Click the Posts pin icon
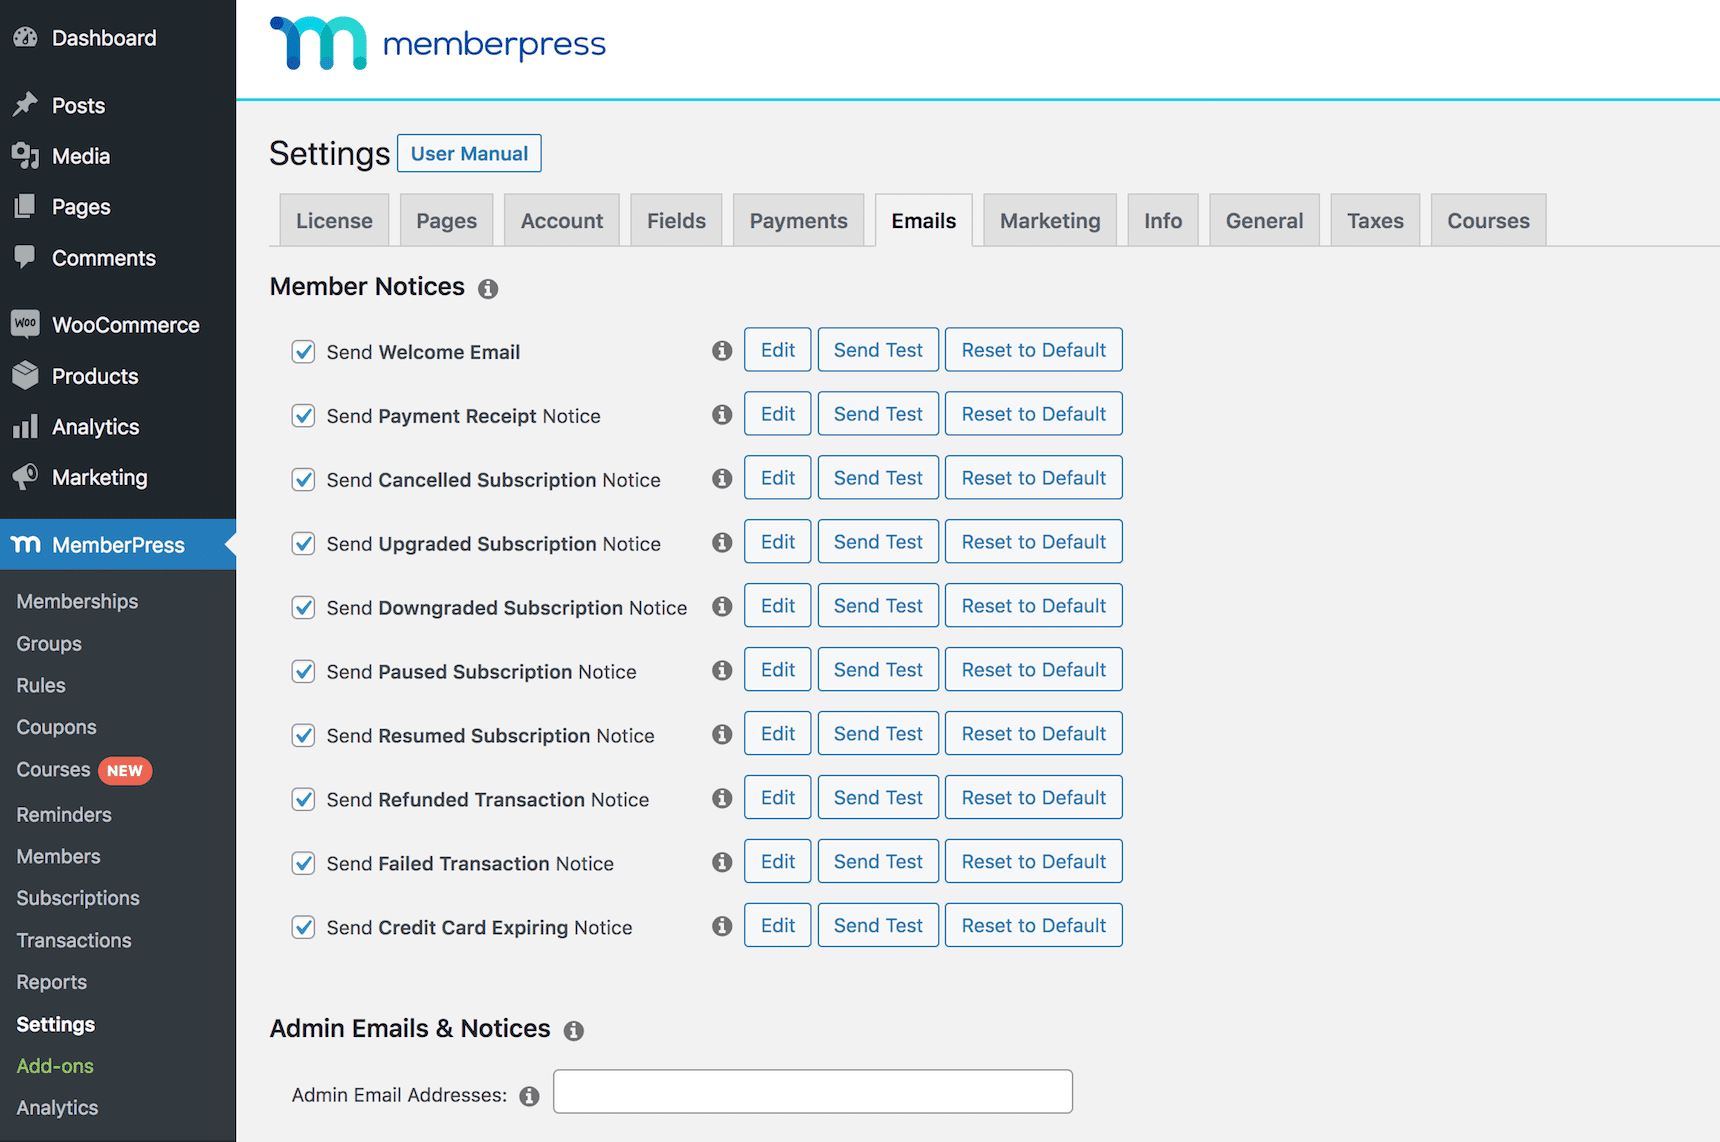The height and width of the screenshot is (1142, 1720). (x=25, y=105)
